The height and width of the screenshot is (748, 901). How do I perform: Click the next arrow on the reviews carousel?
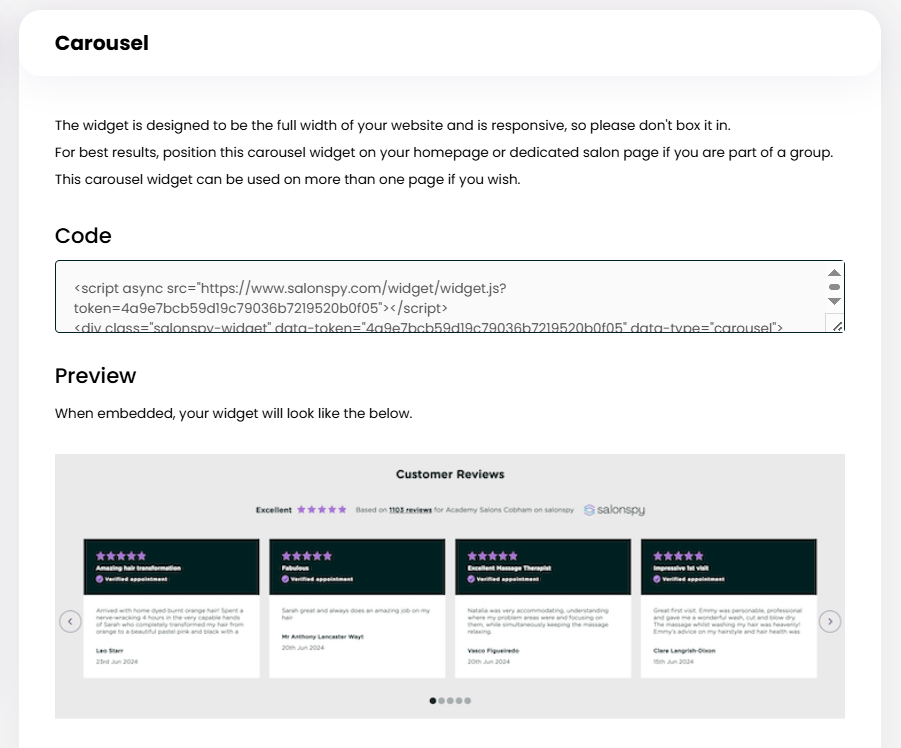[x=829, y=622]
